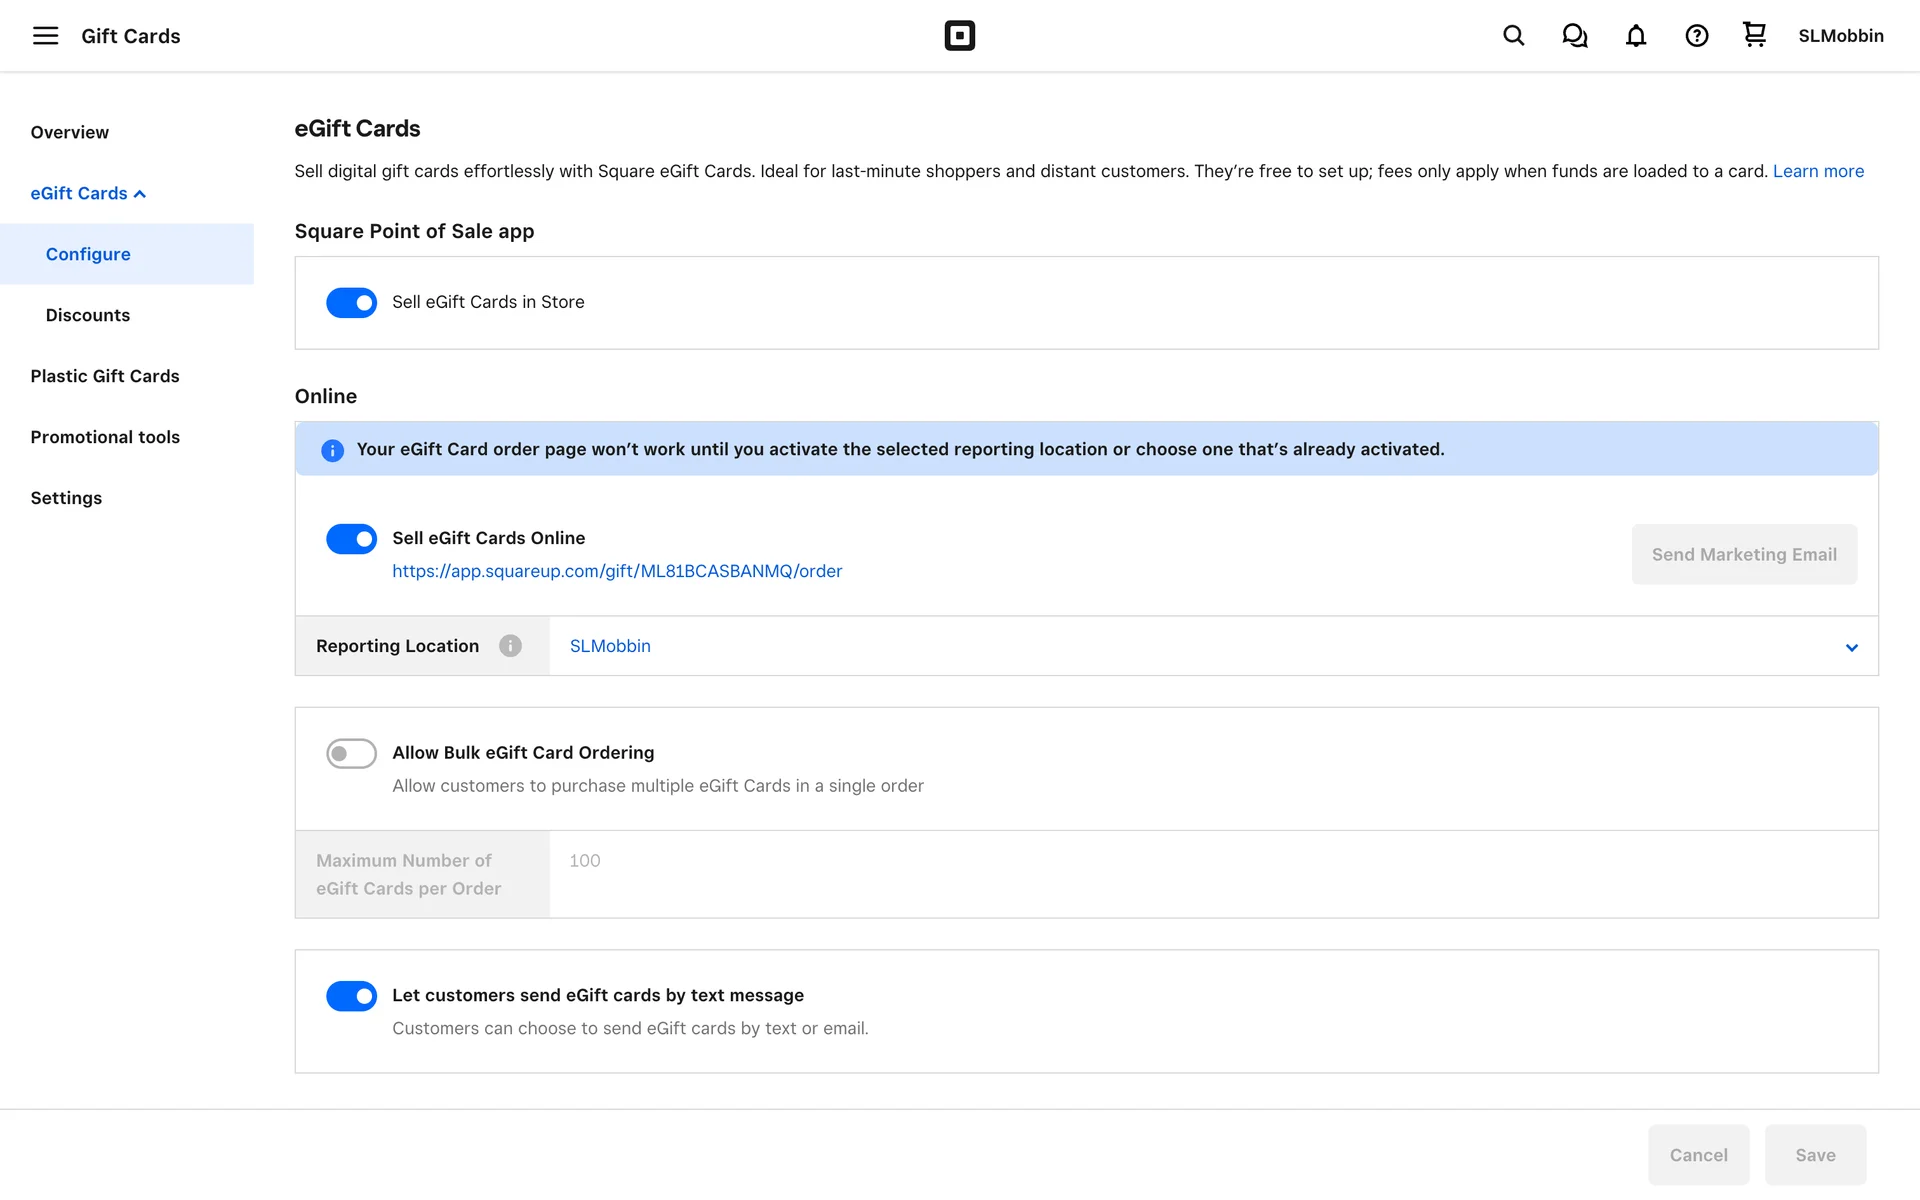The width and height of the screenshot is (1920, 1200).
Task: Open the notifications bell
Action: coord(1635,36)
